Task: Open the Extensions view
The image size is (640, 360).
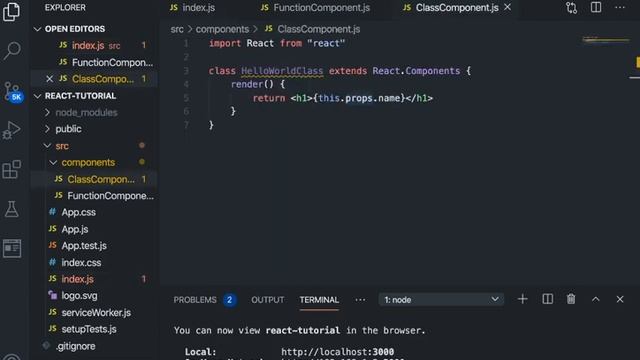Action: [x=11, y=169]
